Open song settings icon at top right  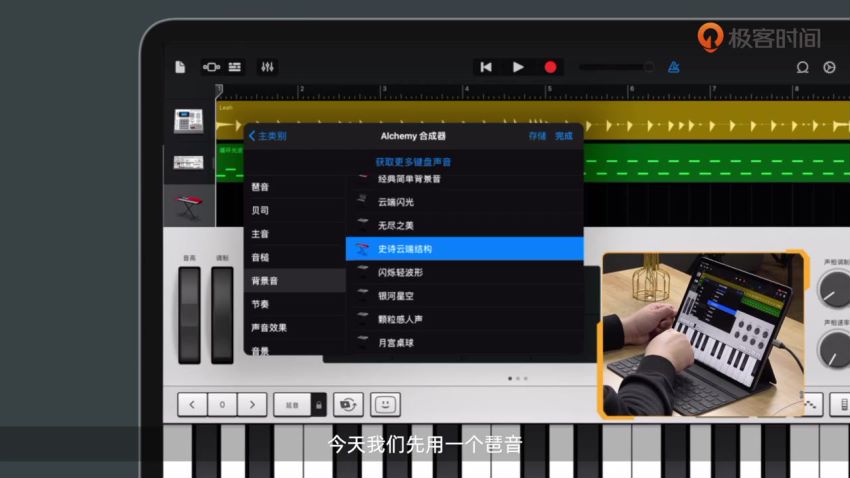pyautogui.click(x=829, y=67)
